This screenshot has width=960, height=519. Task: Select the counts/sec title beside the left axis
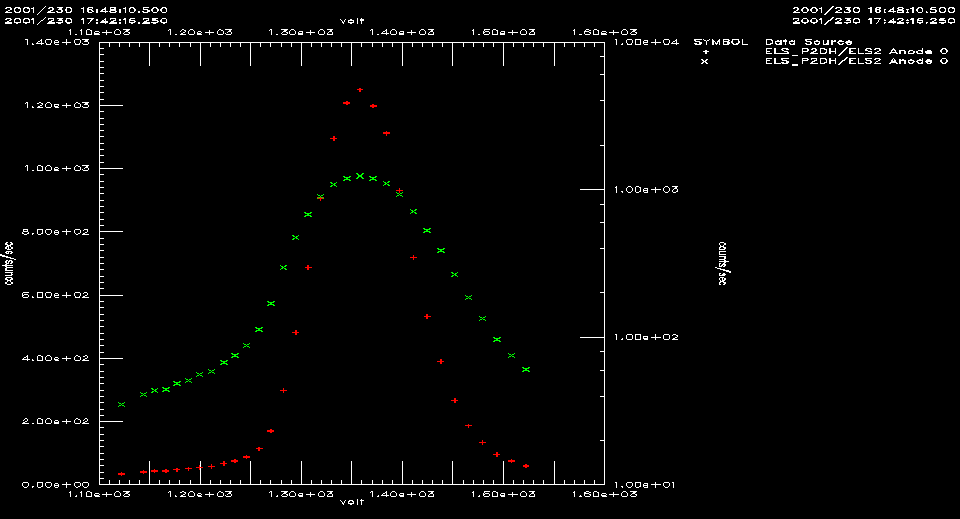coord(9,263)
